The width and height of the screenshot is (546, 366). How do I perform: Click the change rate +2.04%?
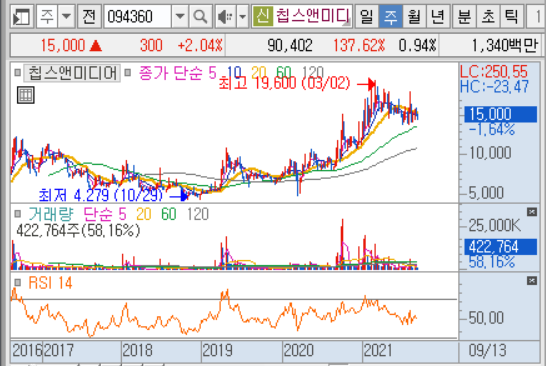tap(200, 45)
